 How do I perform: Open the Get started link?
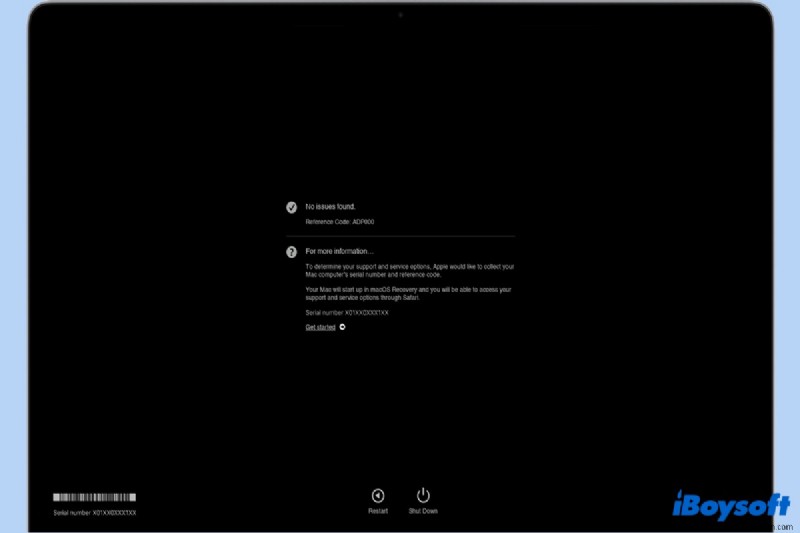coord(320,327)
